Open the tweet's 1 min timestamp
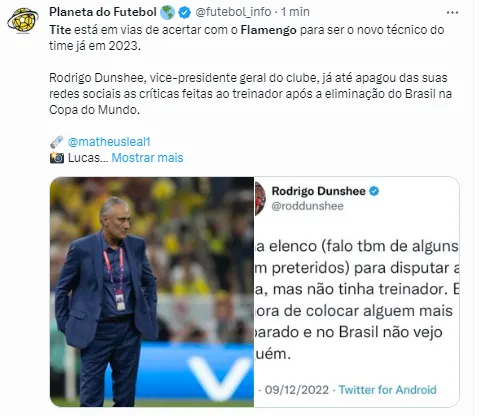 [295, 12]
